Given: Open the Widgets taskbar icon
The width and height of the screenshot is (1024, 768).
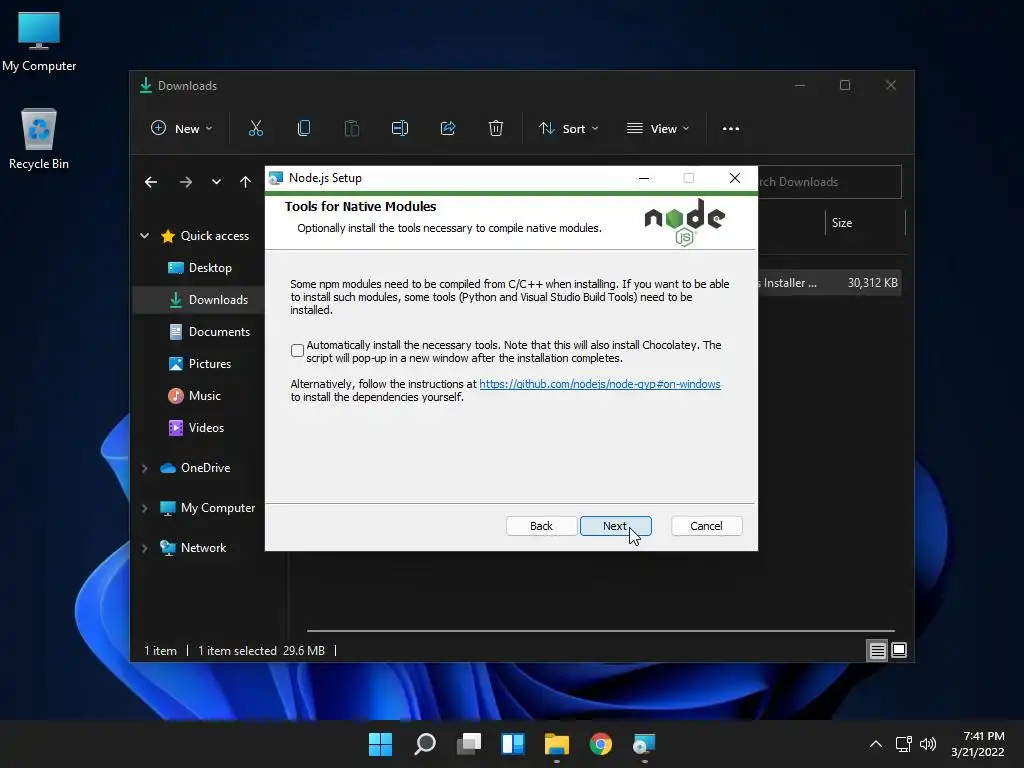Looking at the screenshot, I should pos(513,744).
